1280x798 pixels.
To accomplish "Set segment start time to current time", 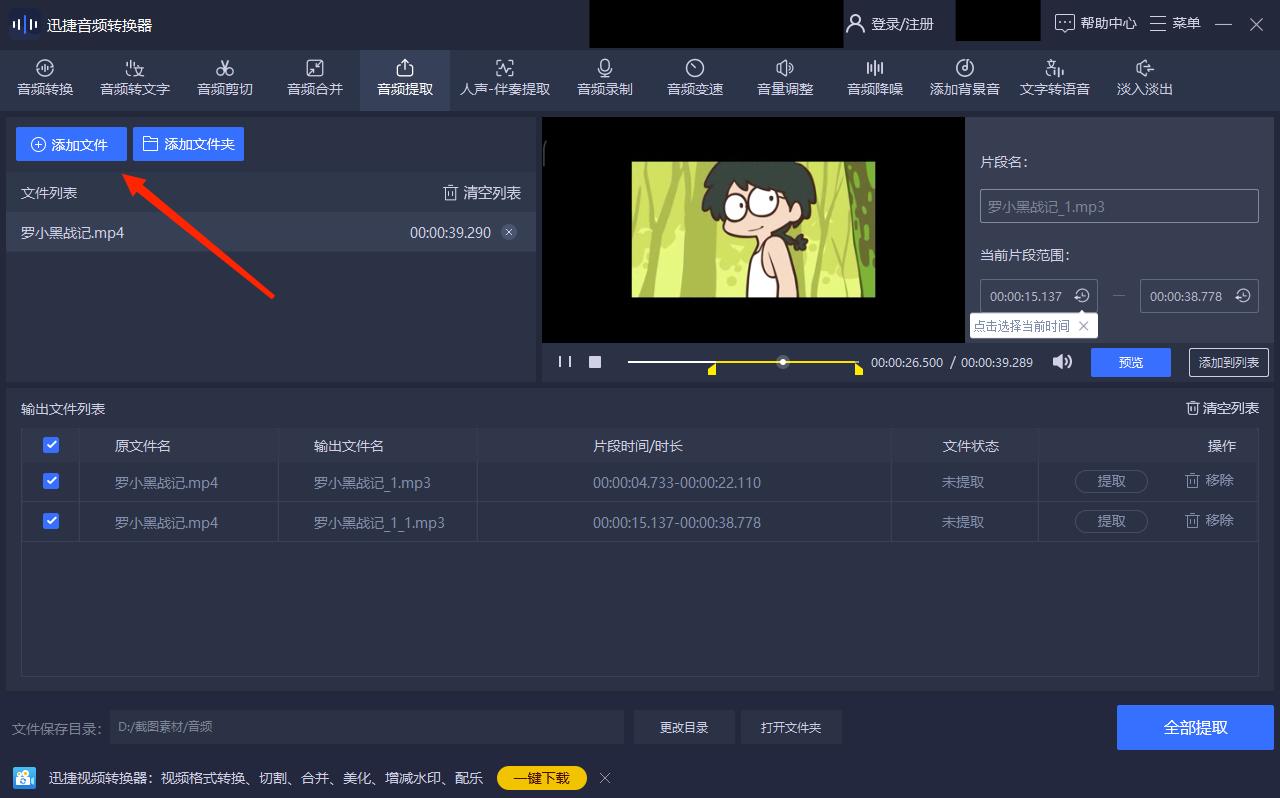I will click(1082, 296).
